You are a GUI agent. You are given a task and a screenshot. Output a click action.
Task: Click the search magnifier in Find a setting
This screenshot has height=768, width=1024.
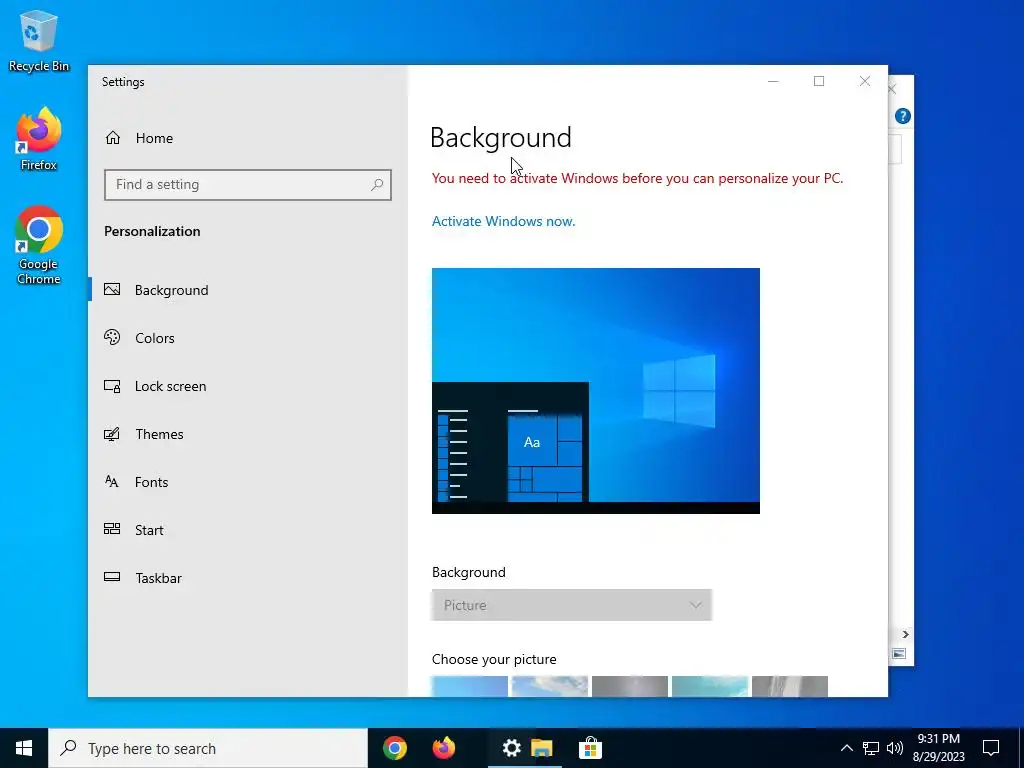click(x=377, y=185)
